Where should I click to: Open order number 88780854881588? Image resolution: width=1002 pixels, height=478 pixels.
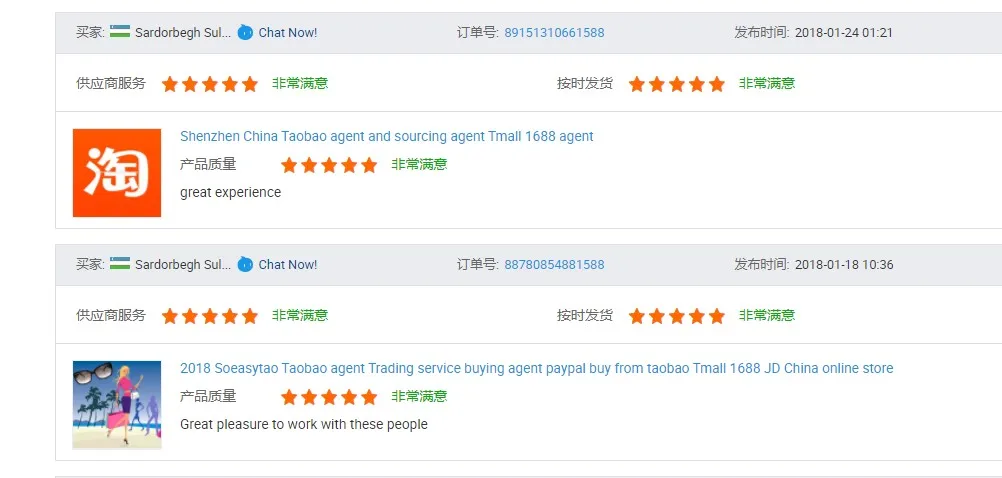click(x=554, y=264)
